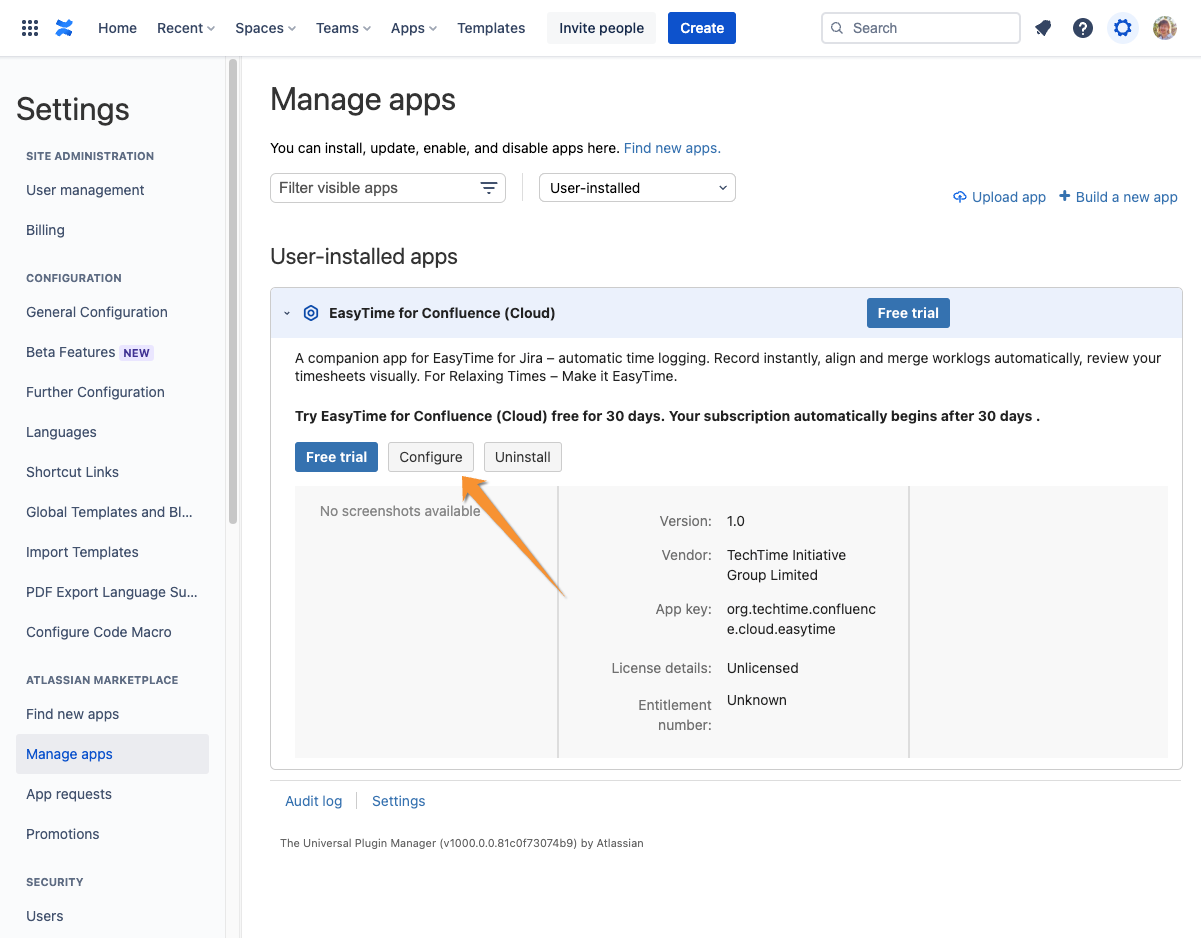Follow the 'Find new apps.' link in description
This screenshot has width=1201, height=938.
click(672, 148)
